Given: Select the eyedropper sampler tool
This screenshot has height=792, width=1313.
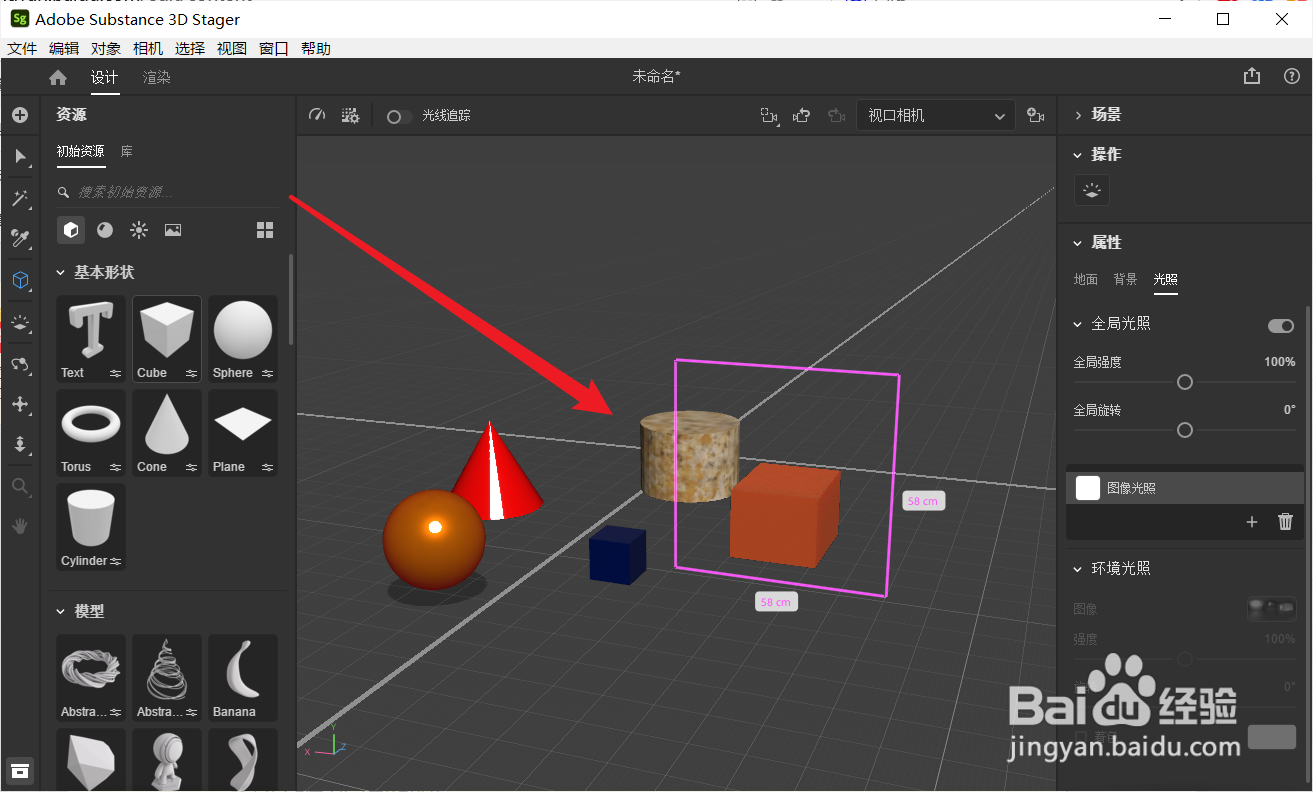Looking at the screenshot, I should [20, 238].
